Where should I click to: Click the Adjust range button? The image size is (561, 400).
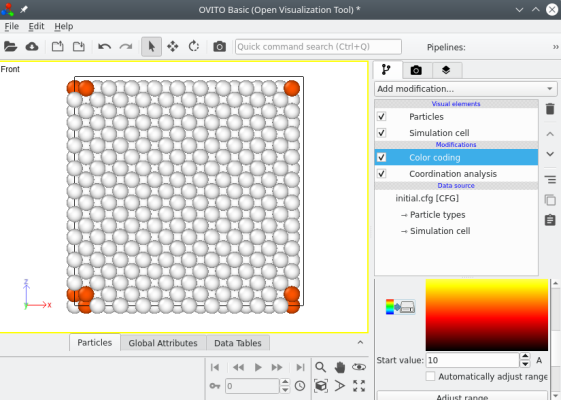point(462,396)
